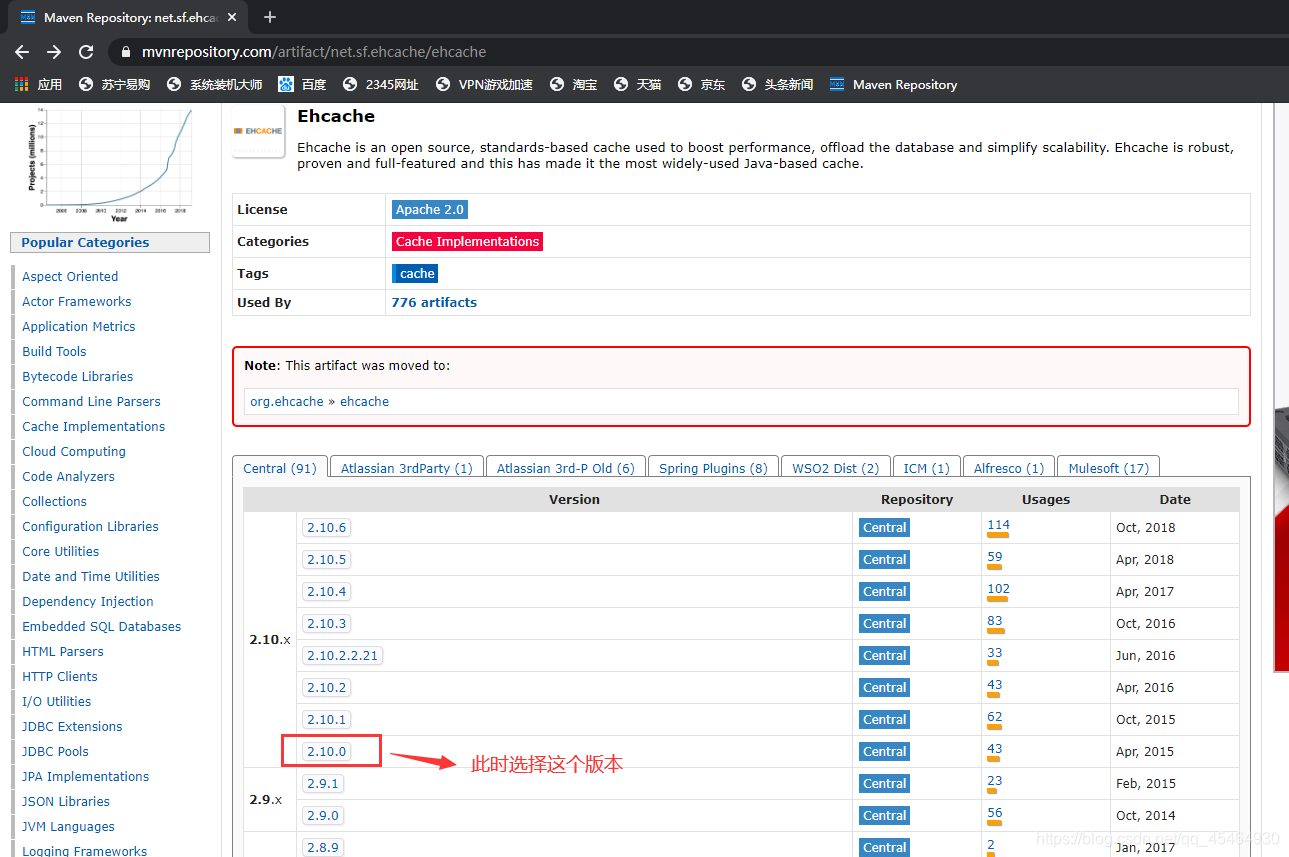Viewport: 1289px width, 857px height.
Task: Open the 114 usages link
Action: click(x=998, y=524)
